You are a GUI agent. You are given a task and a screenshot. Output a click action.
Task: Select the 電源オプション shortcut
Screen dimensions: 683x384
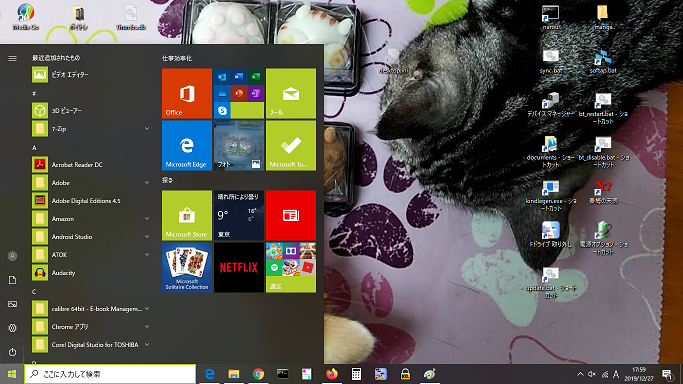(603, 238)
